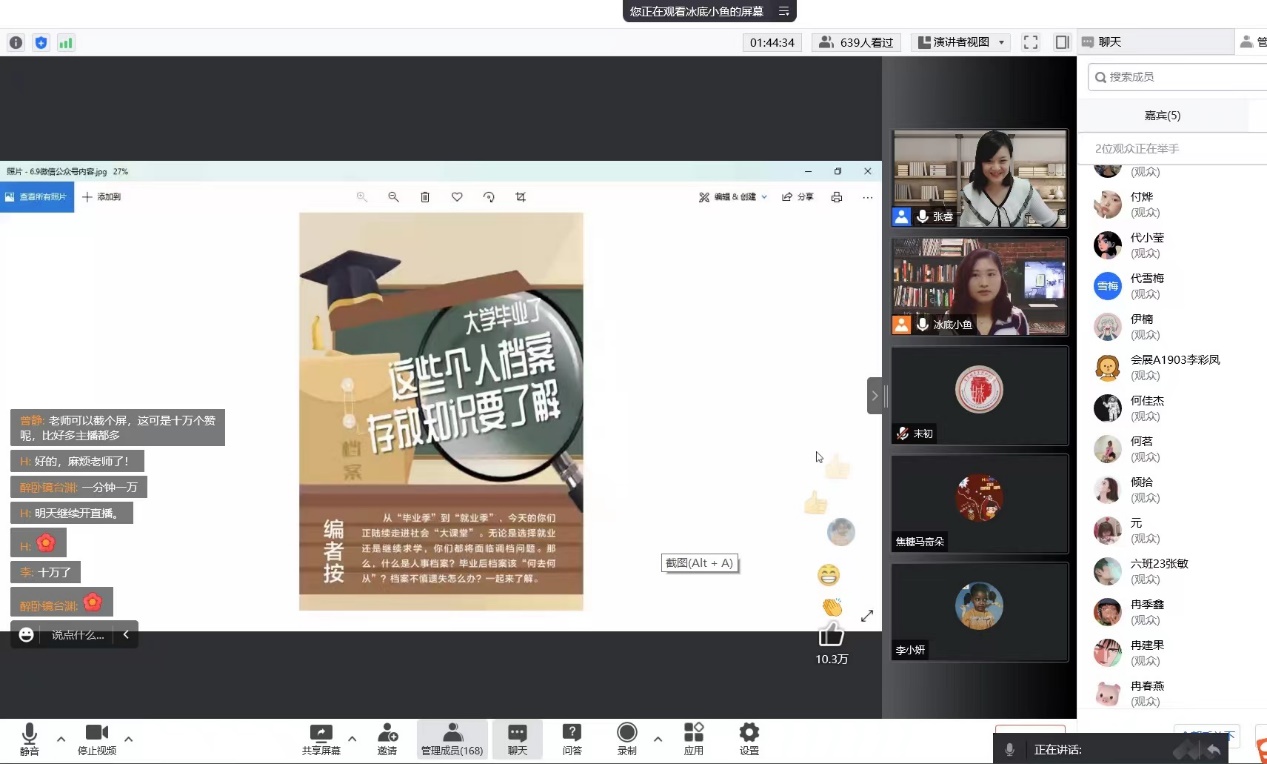Screen dimensions: 1267x764
Task: Switch to the 嘉宾(5) tab
Action: click(x=1162, y=115)
